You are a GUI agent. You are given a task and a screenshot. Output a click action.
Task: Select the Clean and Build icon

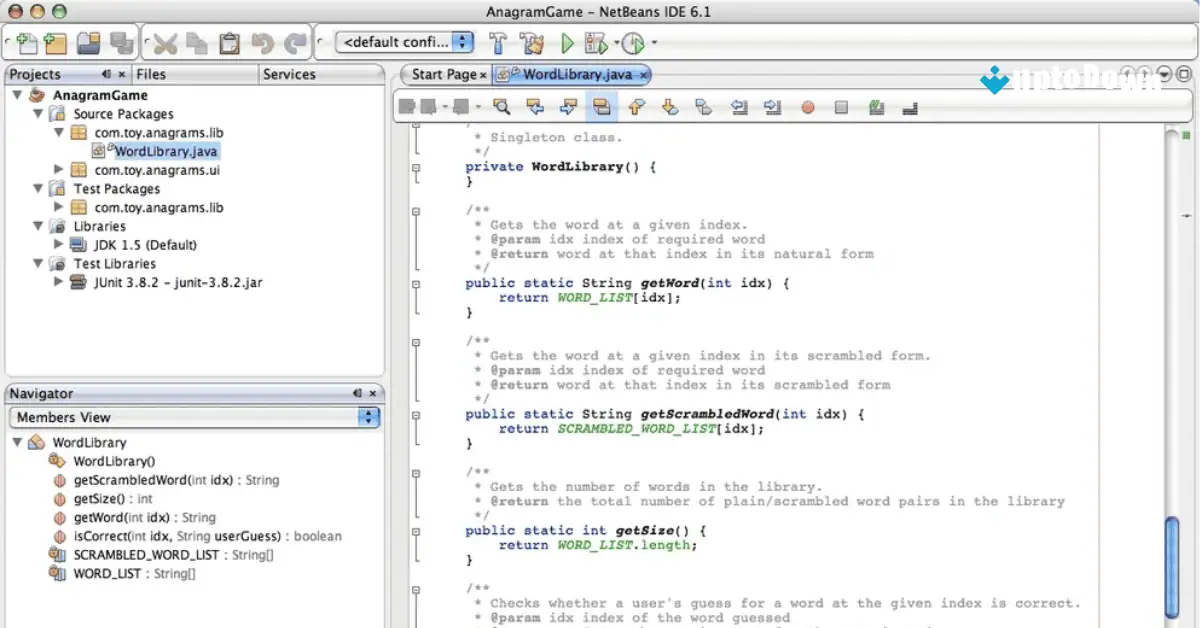532,42
